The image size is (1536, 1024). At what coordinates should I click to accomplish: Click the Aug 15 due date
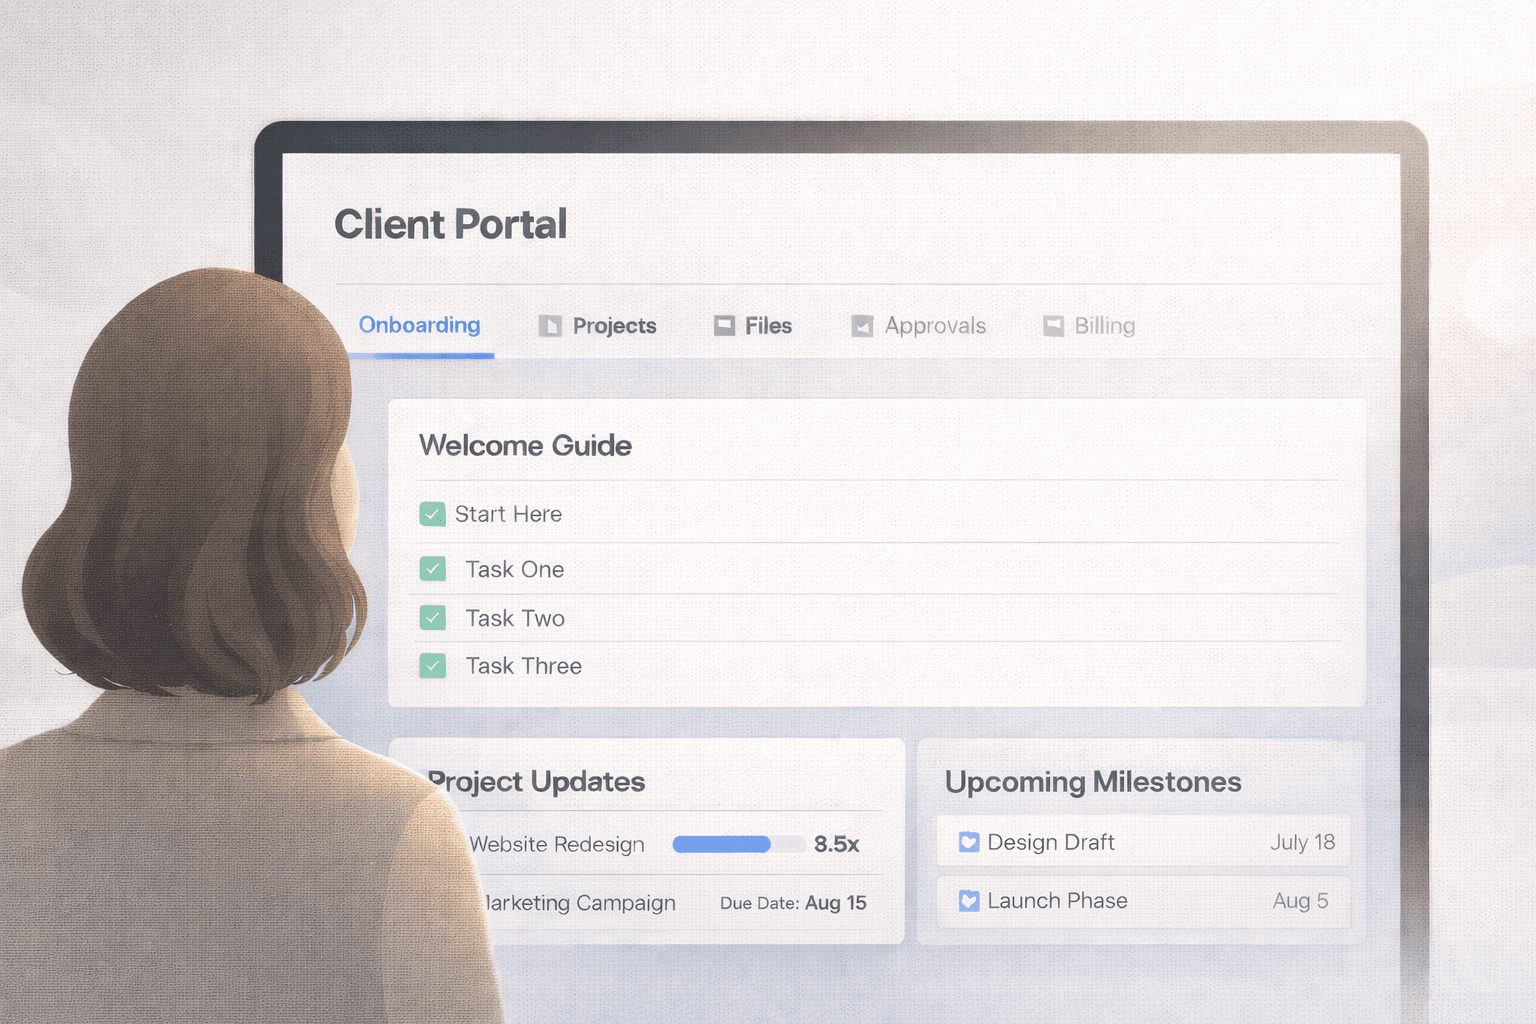pos(835,902)
